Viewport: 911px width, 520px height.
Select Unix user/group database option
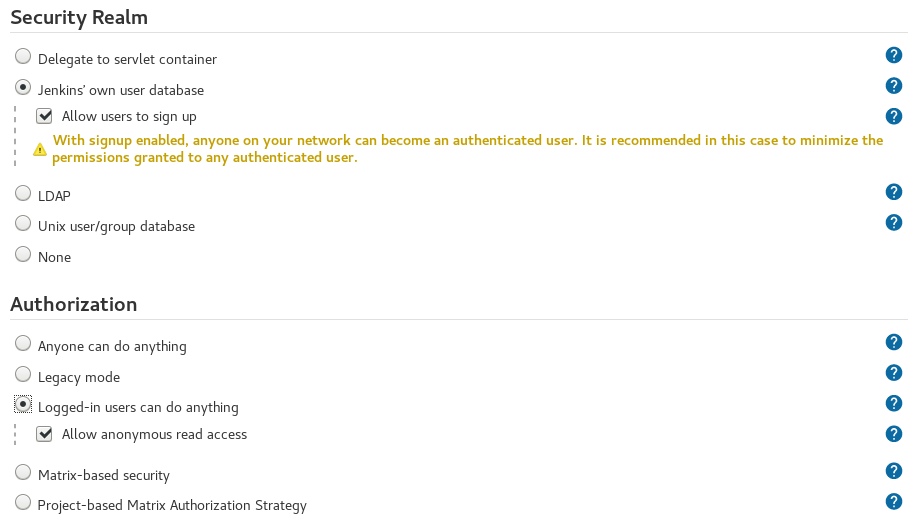pyautogui.click(x=23, y=223)
